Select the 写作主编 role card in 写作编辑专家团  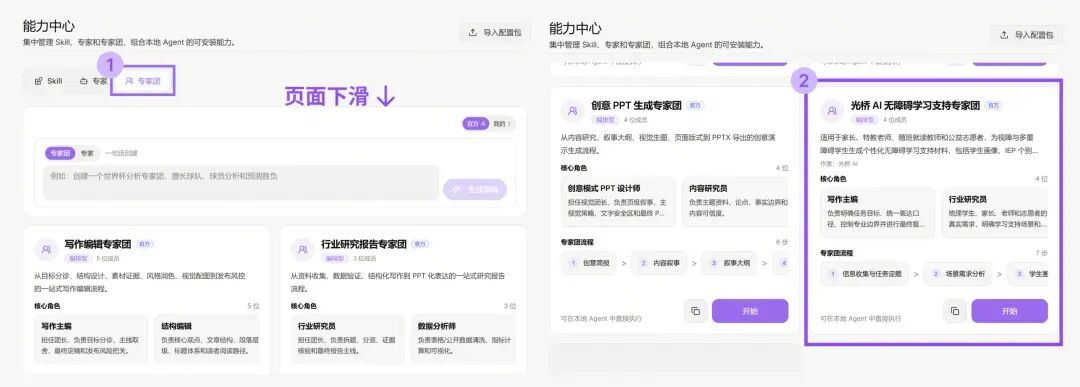click(x=91, y=339)
